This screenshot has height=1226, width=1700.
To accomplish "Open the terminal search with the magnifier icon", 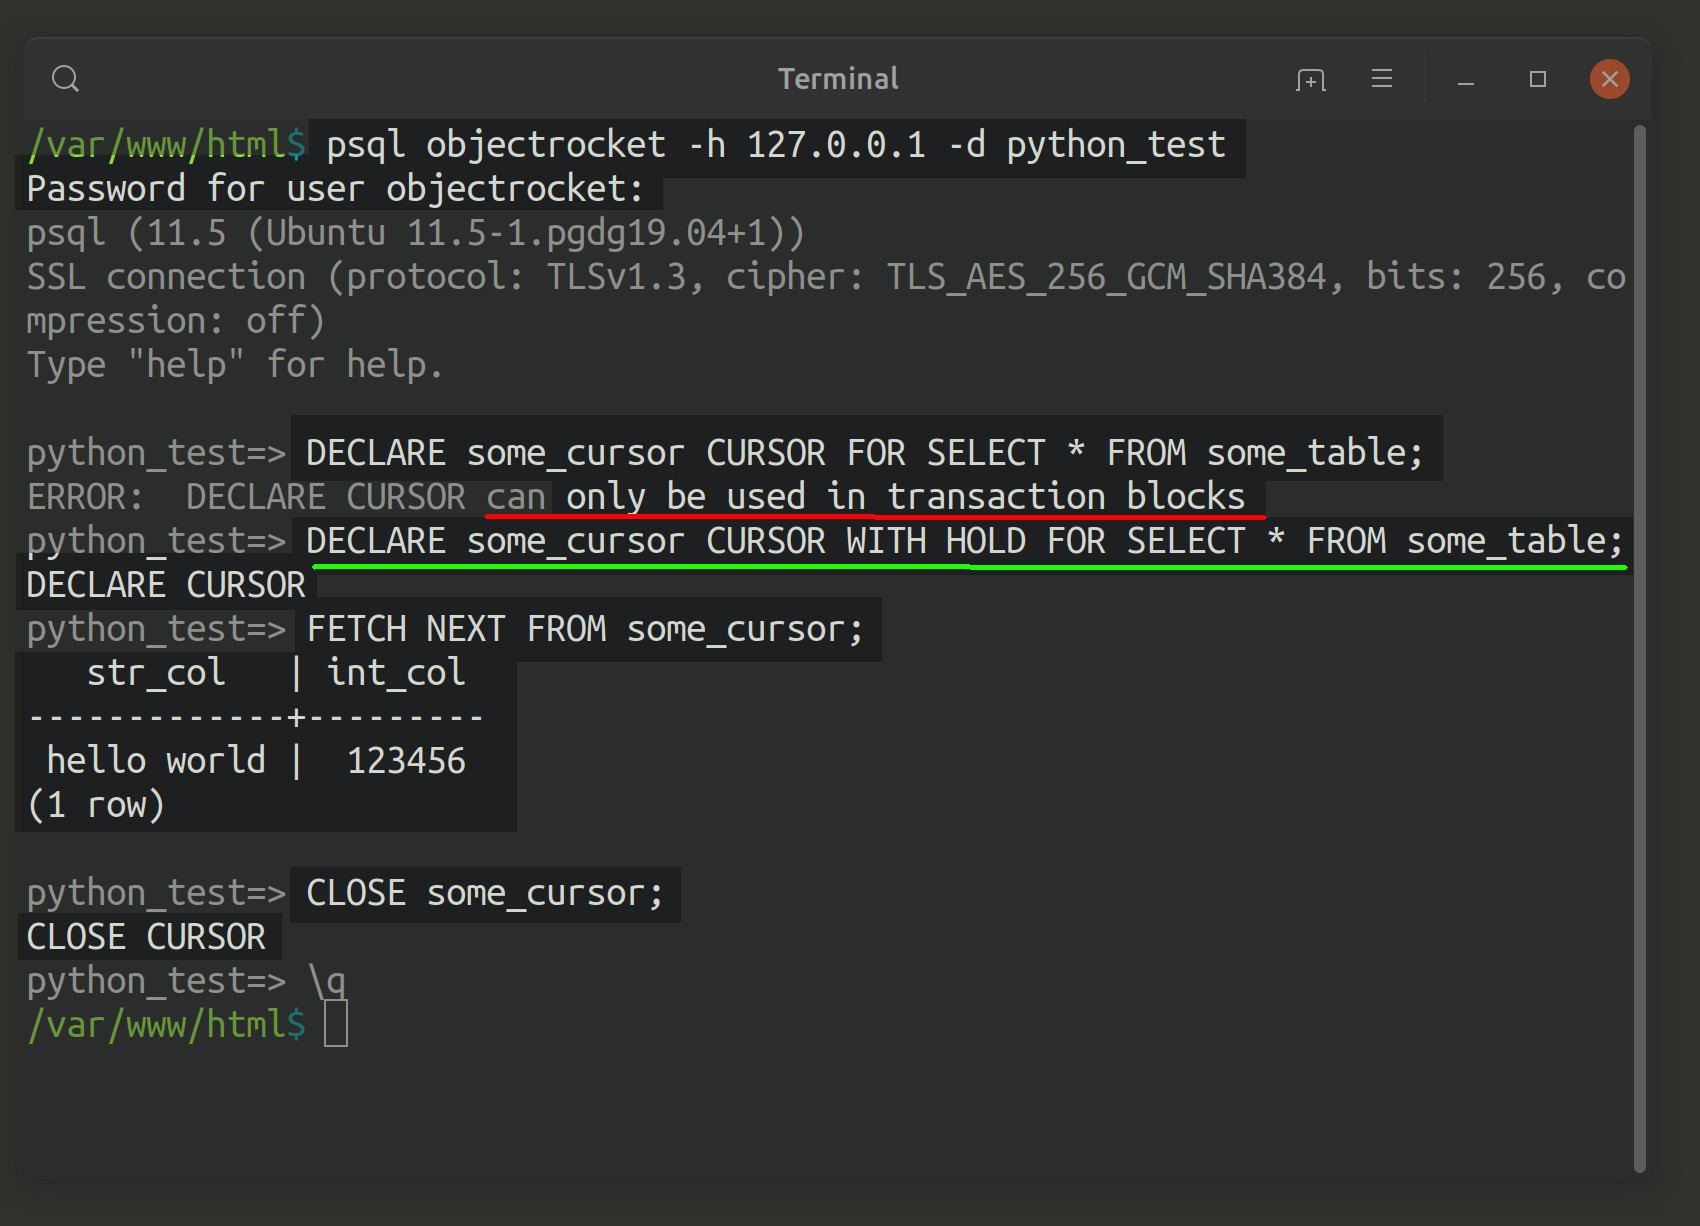I will point(65,78).
